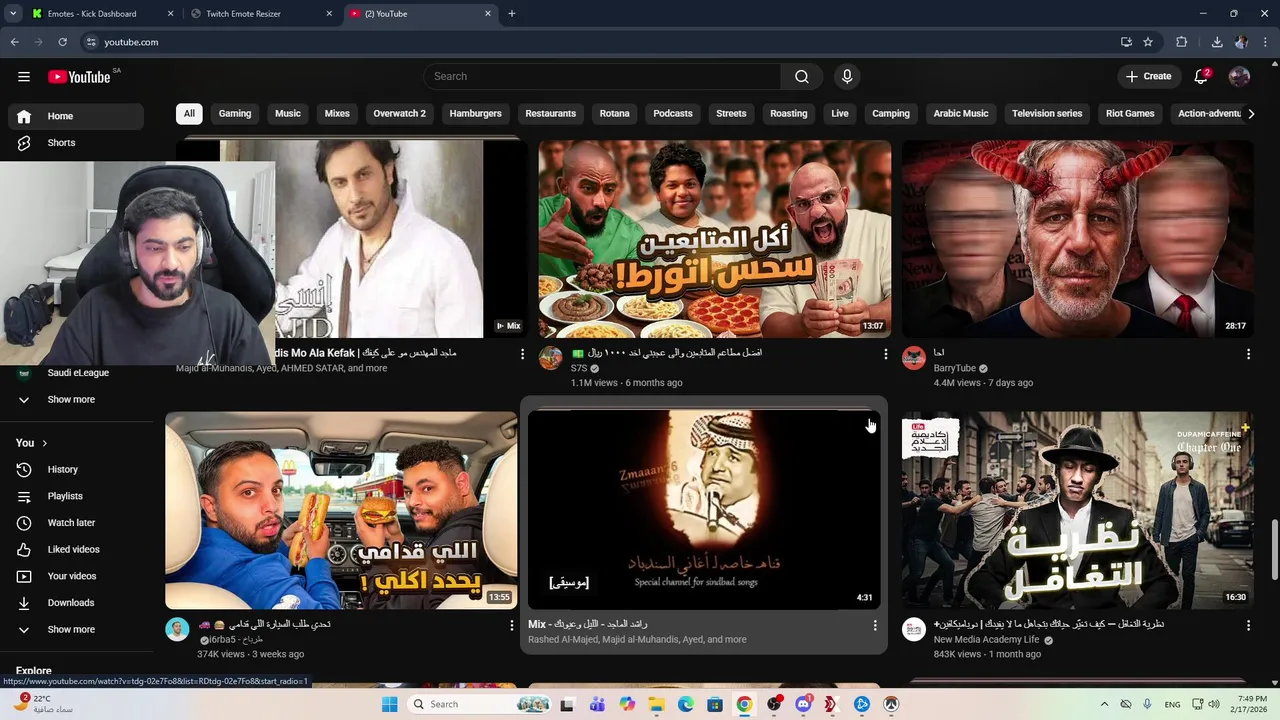Open the 13:55 car food challenge thumbnail
The image size is (1280, 720).
pos(341,510)
